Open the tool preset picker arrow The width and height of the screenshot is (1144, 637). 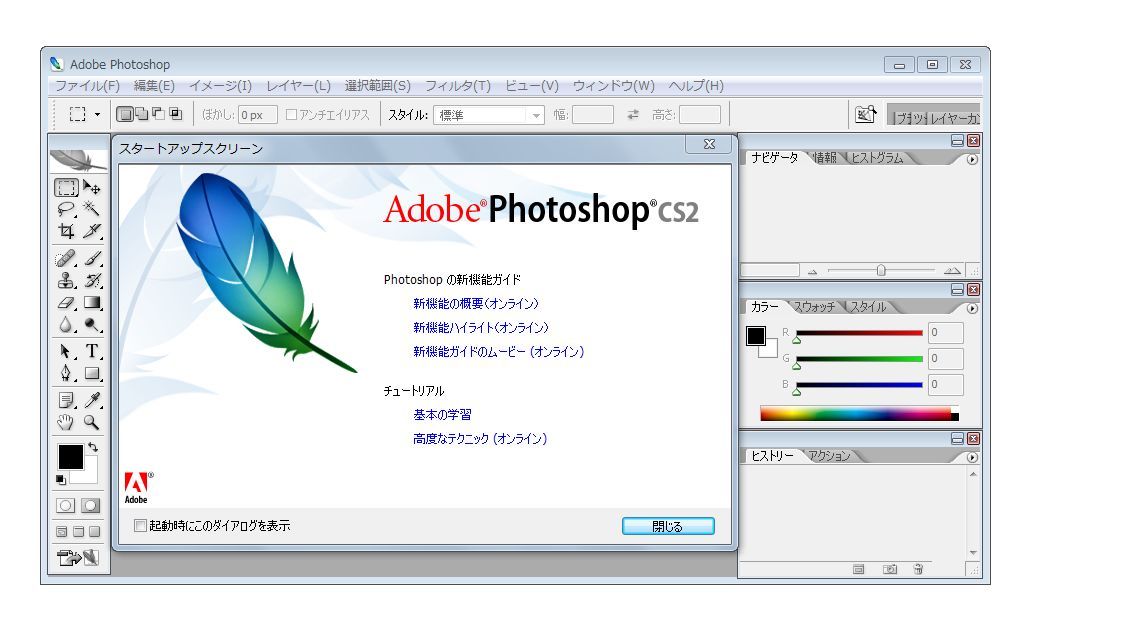click(97, 115)
